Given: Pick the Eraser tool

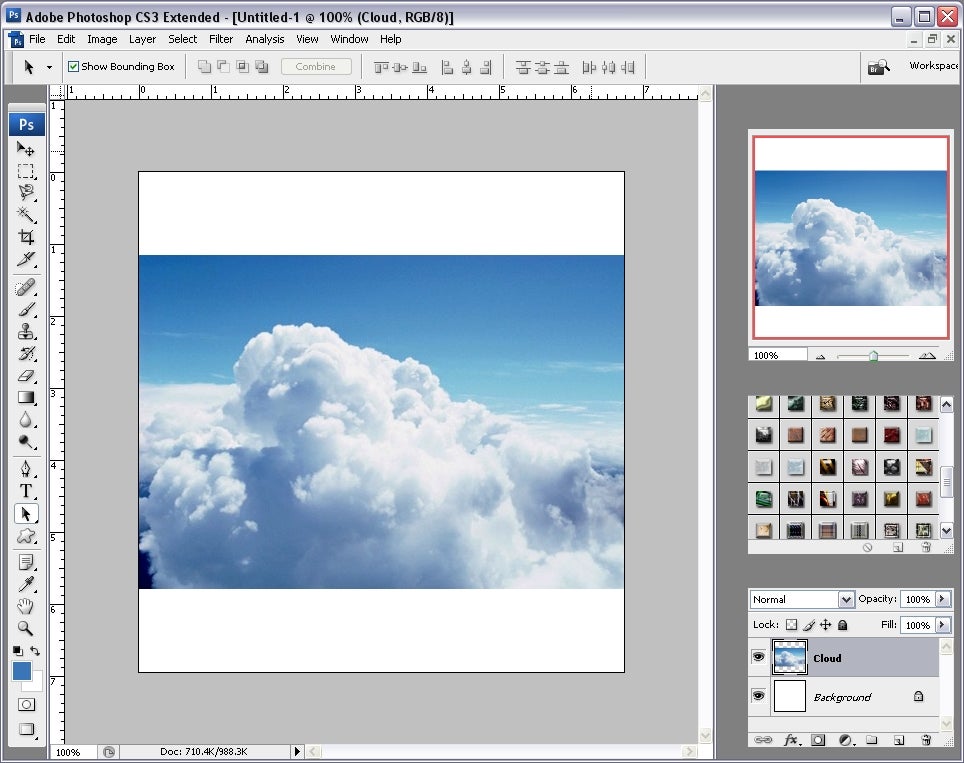Looking at the screenshot, I should pos(26,376).
